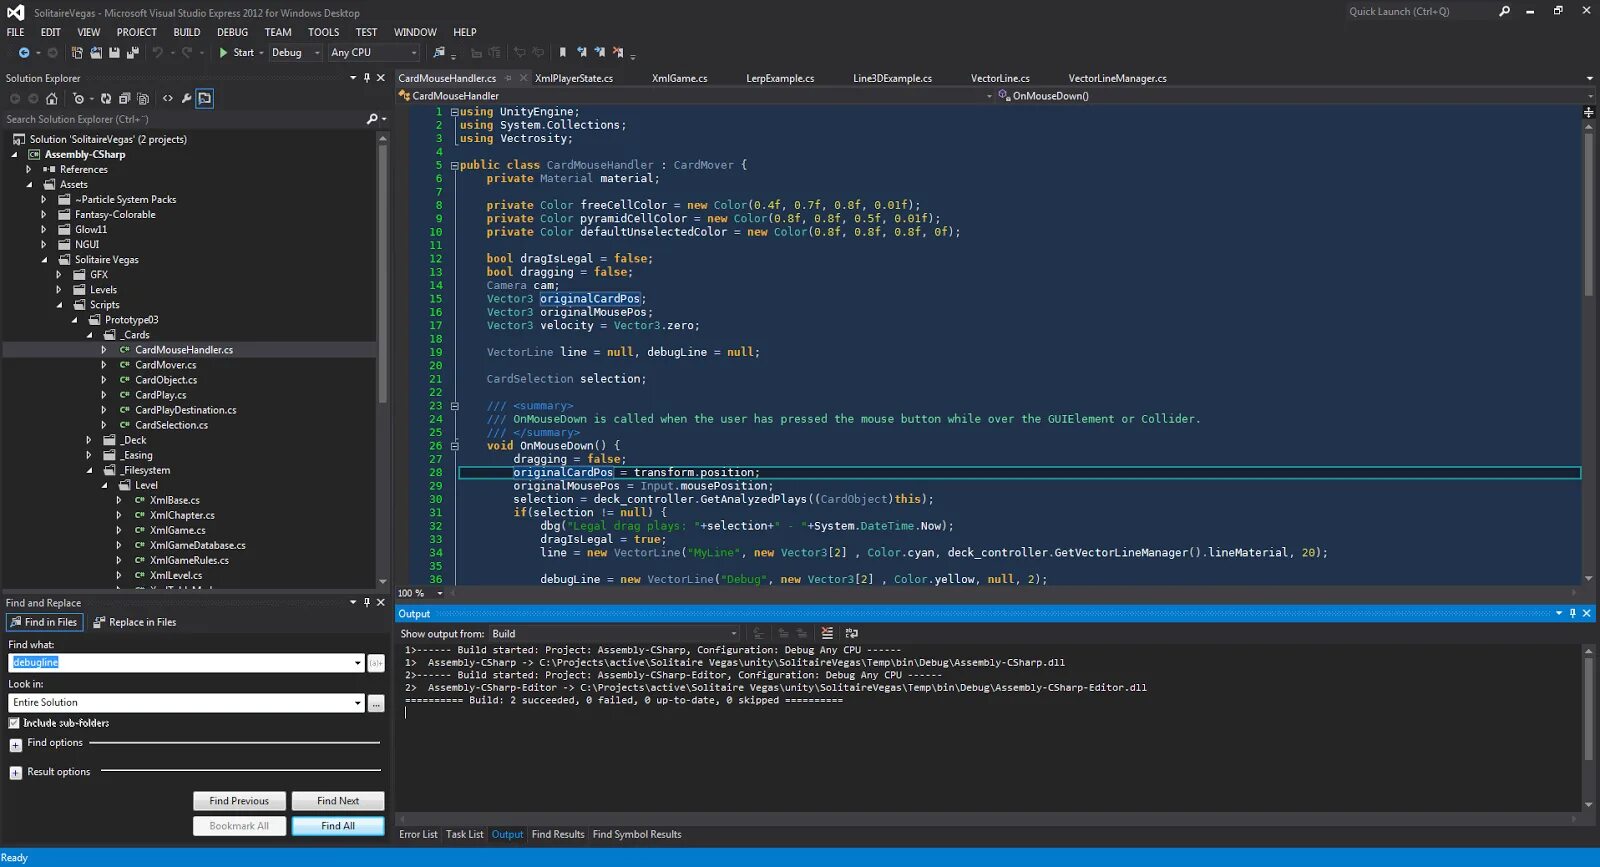Open the Debug configuration dropdown

pos(296,53)
